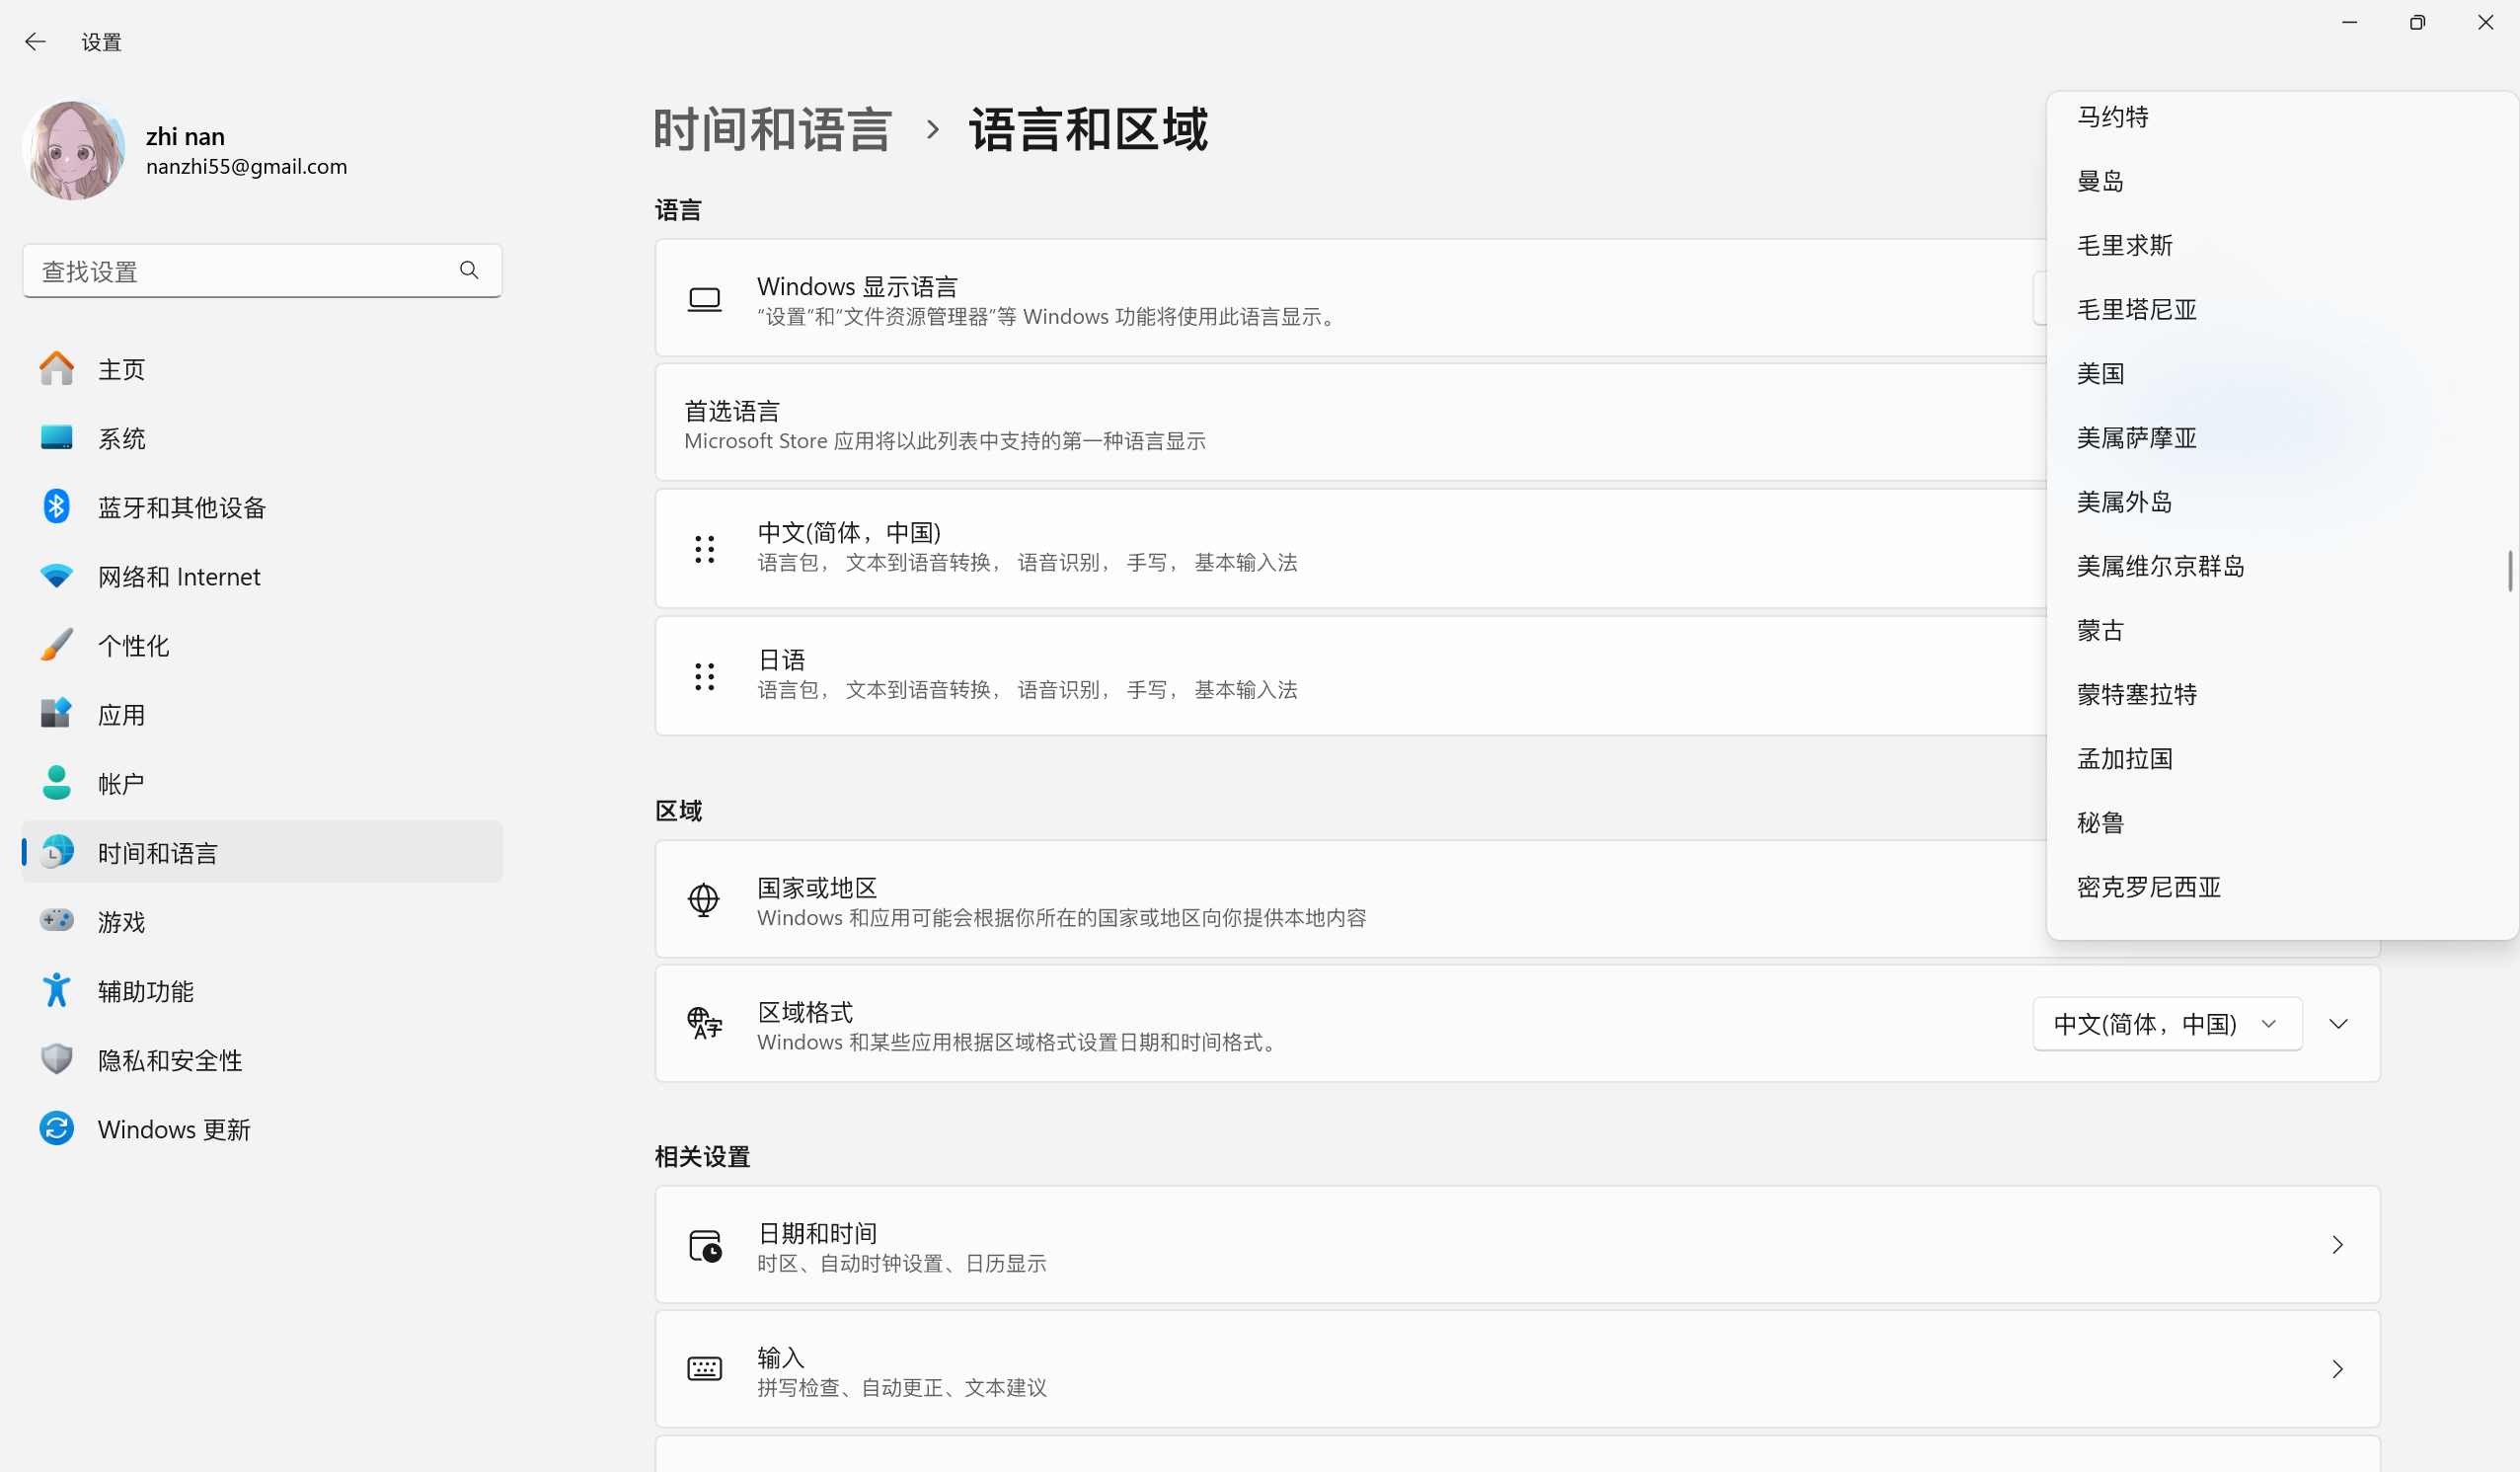
Task: Open Accessibility (辅助功能) settings
Action: pos(145,990)
